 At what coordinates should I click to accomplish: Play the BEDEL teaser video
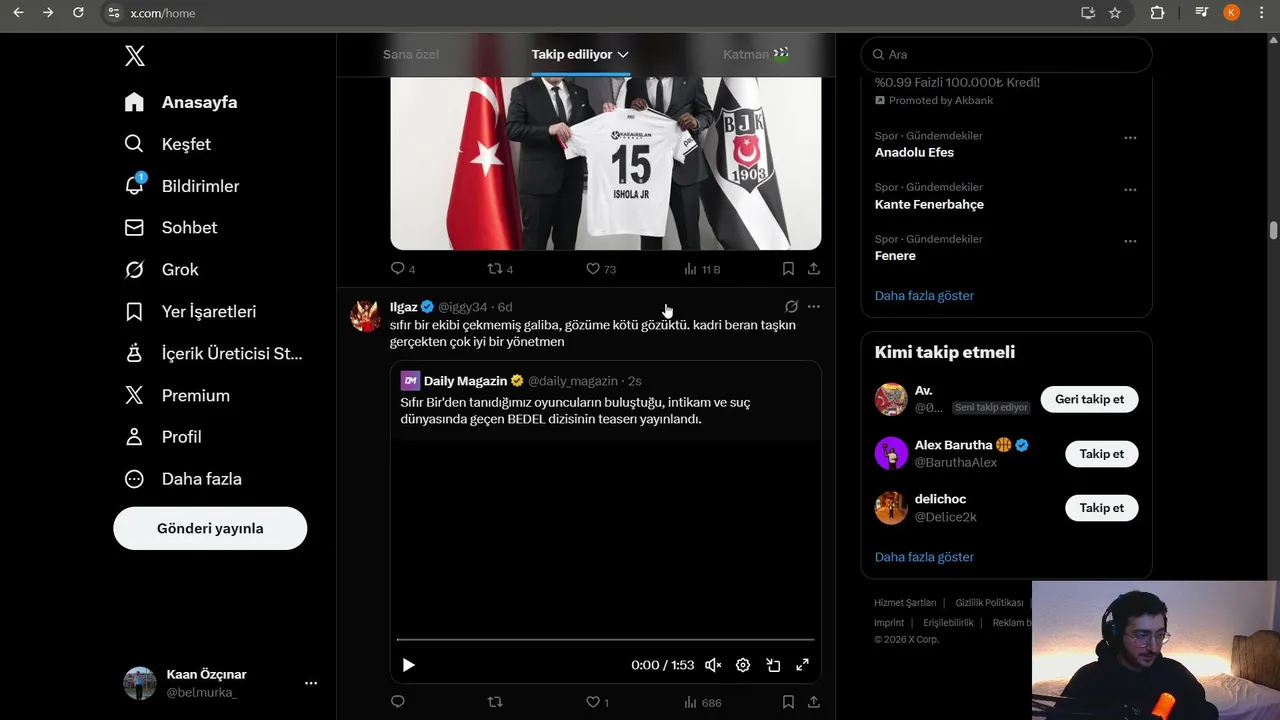[x=408, y=665]
